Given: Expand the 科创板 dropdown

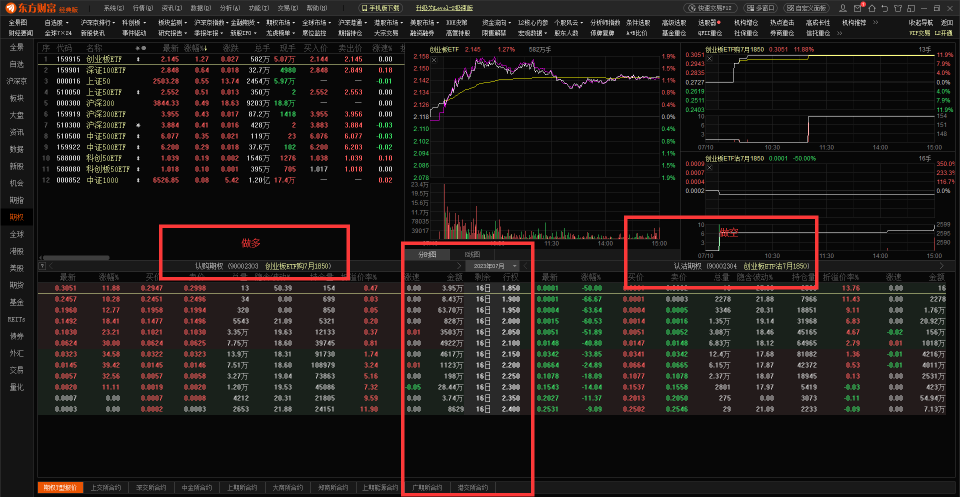Looking at the screenshot, I should [132, 22].
